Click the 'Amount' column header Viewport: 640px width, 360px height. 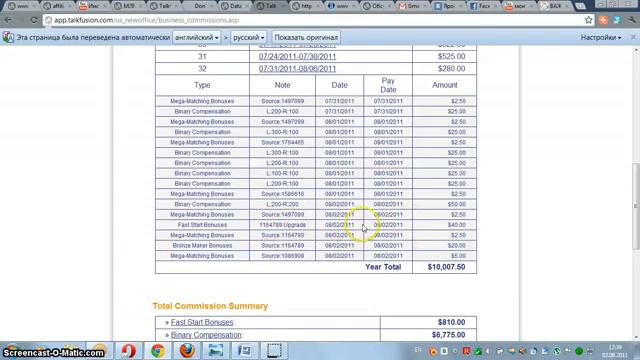tap(444, 85)
